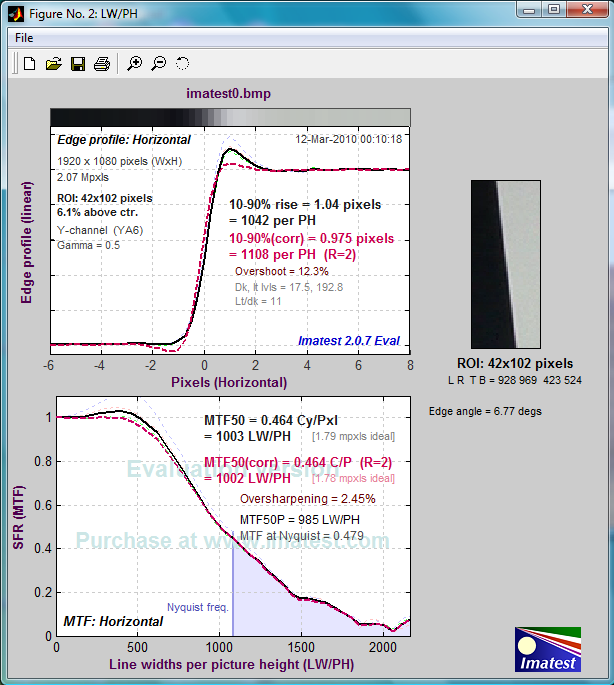
Task: Click the 'MTF: Horizontal' label in lower plot
Action: click(x=113, y=621)
